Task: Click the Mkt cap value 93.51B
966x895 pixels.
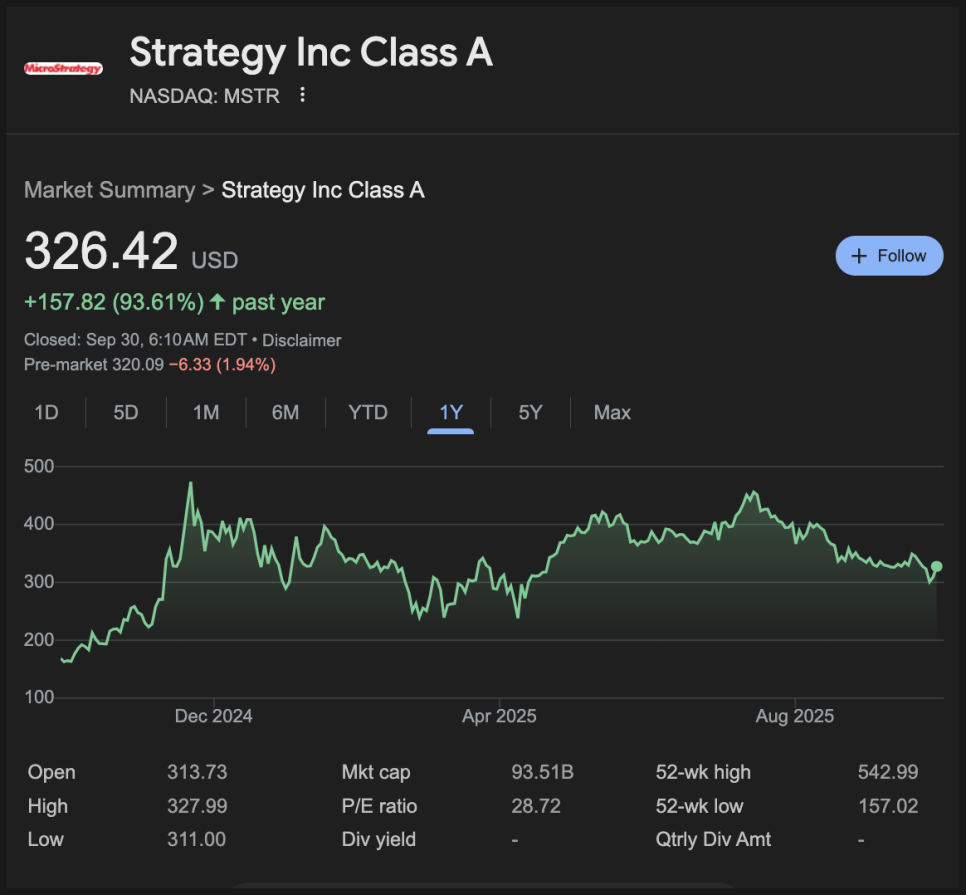Action: click(542, 772)
